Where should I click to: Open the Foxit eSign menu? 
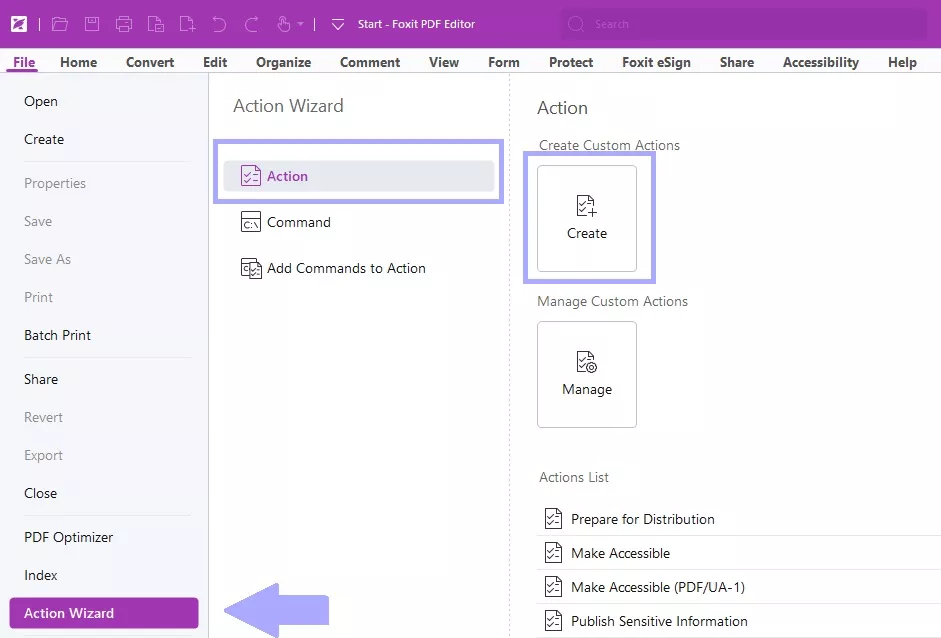[x=656, y=62]
